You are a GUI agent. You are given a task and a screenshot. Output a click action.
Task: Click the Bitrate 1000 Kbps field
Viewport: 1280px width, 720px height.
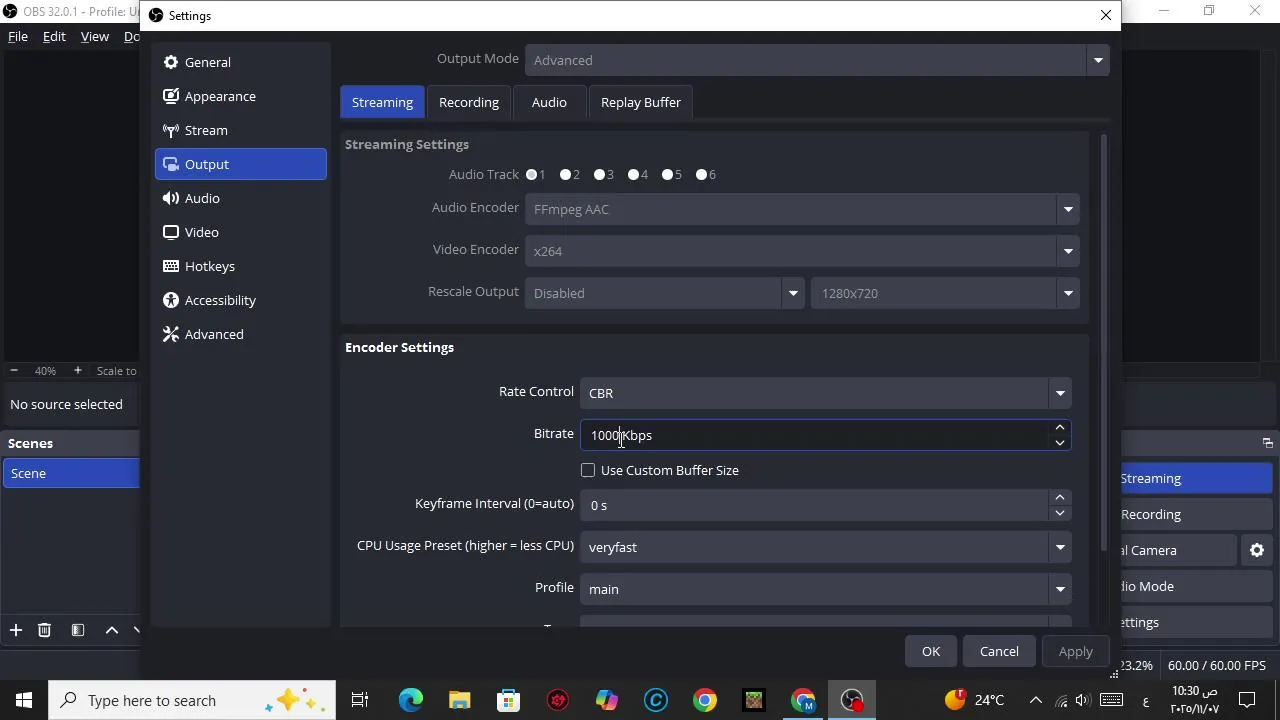coord(825,435)
